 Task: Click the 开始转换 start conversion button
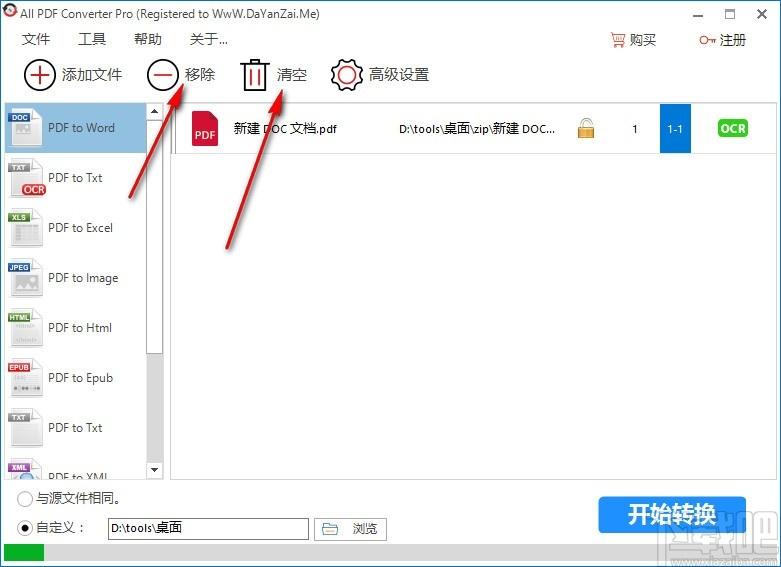coord(672,514)
